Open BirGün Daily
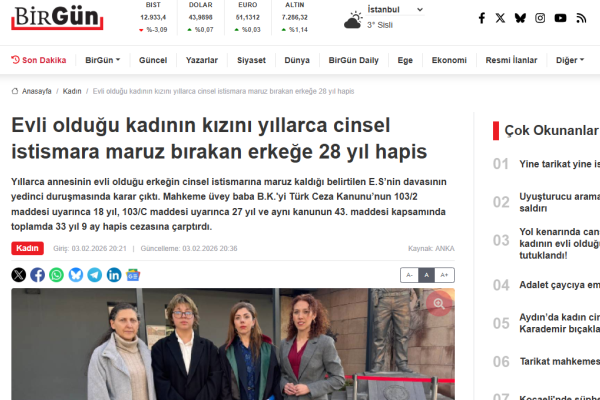The height and width of the screenshot is (400, 600). coord(354,60)
